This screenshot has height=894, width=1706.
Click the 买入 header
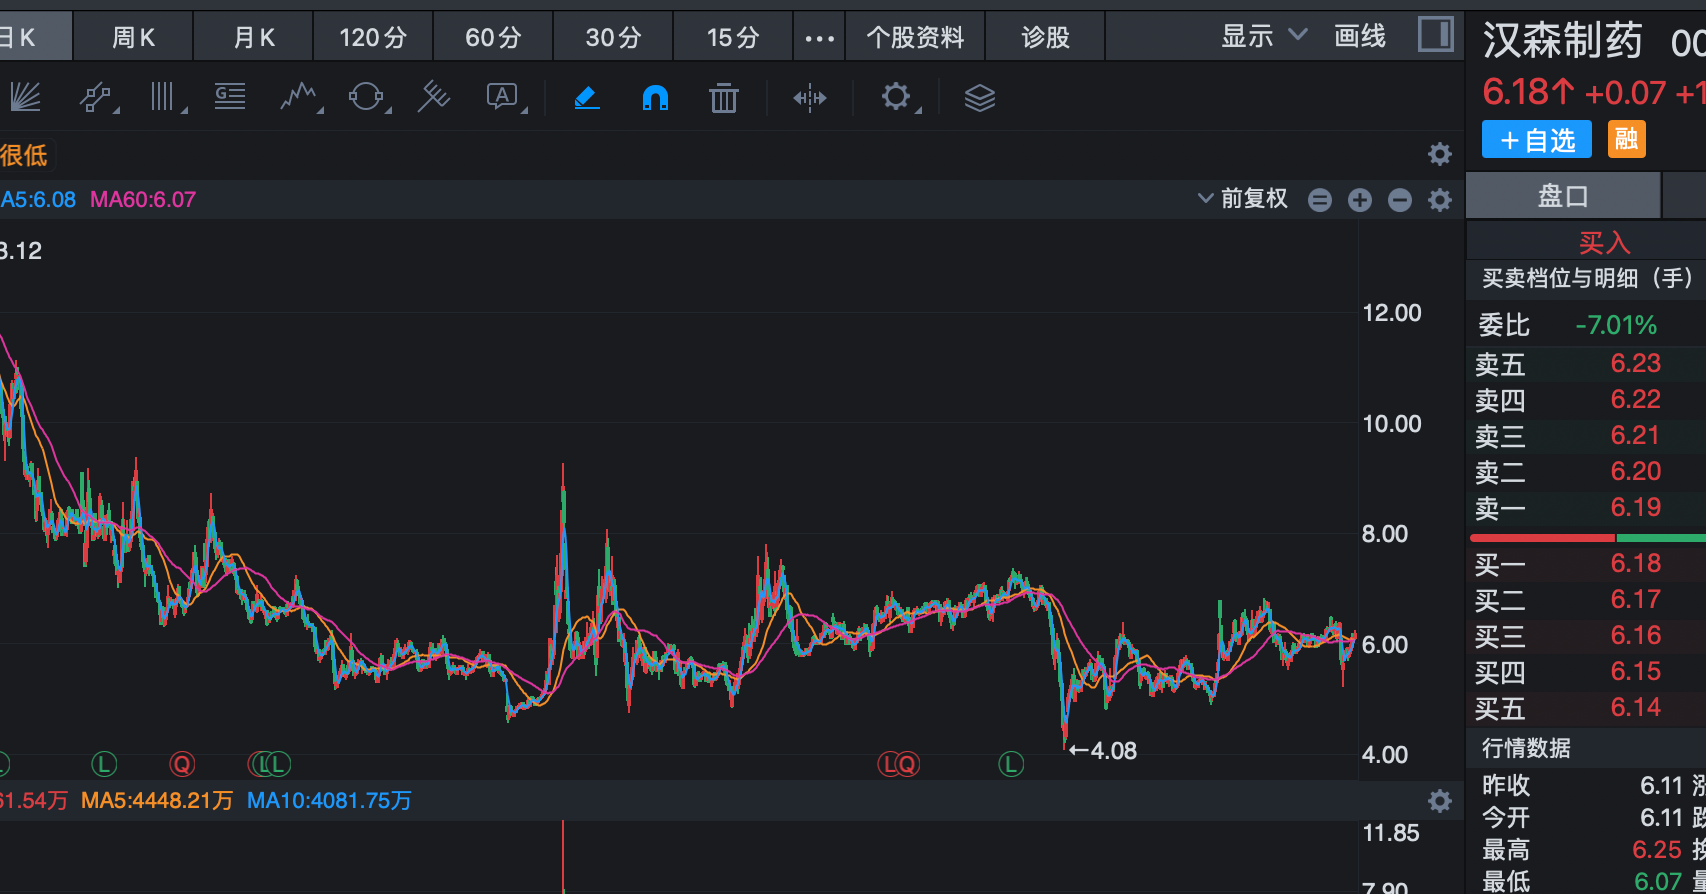pyautogui.click(x=1604, y=242)
